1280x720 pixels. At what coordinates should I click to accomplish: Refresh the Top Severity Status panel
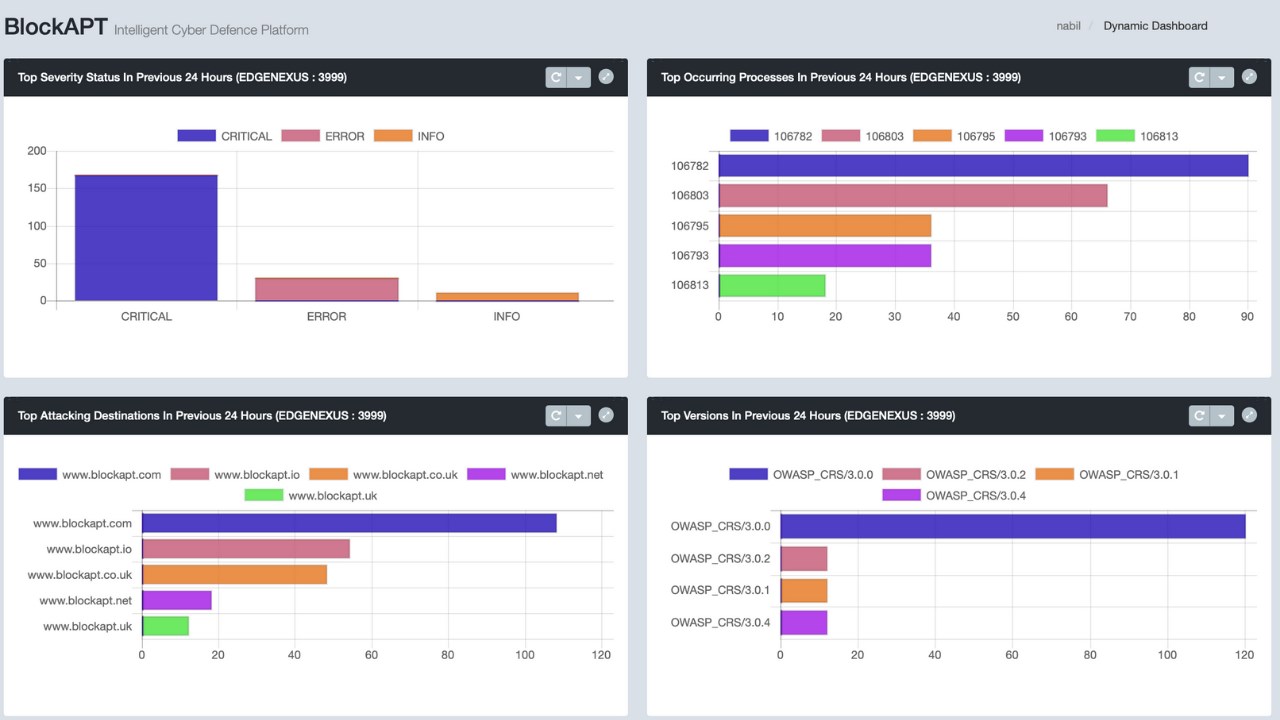point(557,77)
